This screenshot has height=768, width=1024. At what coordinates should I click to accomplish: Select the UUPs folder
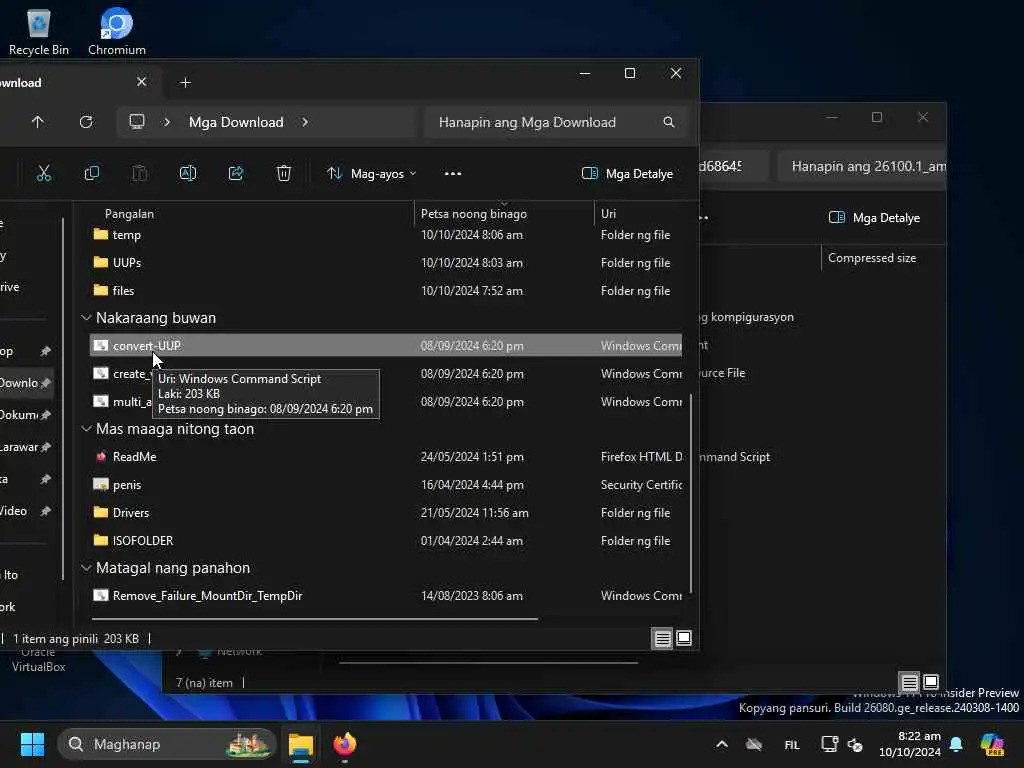(x=385, y=263)
